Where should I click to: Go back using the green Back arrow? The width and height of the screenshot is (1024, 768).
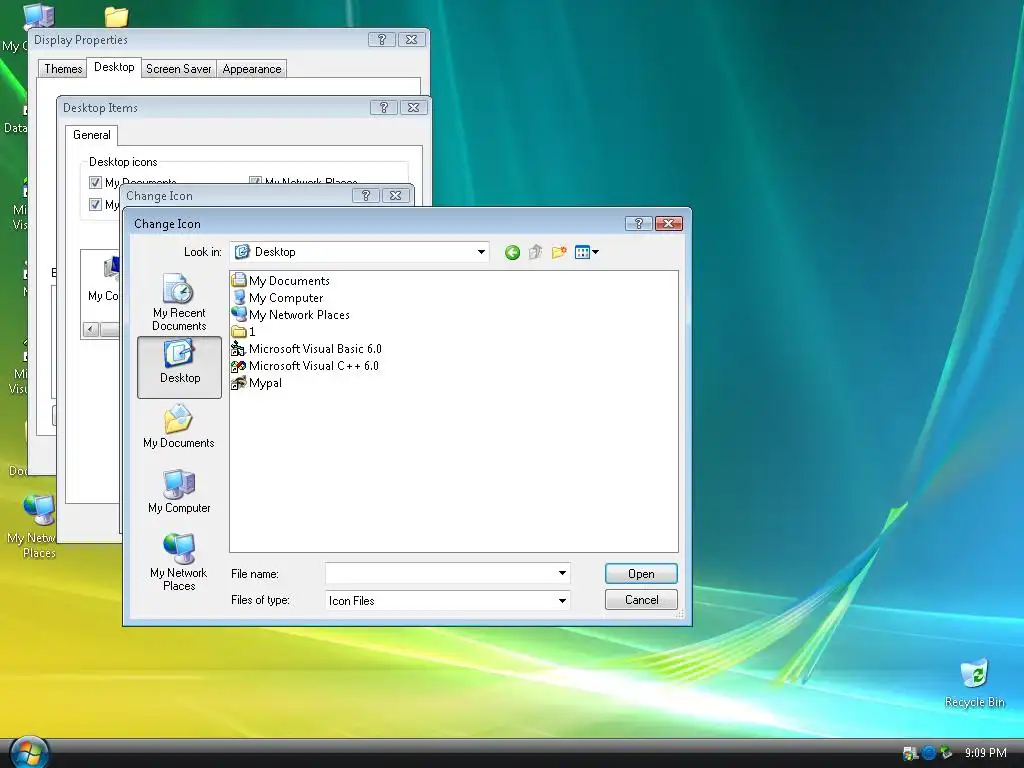(x=512, y=252)
